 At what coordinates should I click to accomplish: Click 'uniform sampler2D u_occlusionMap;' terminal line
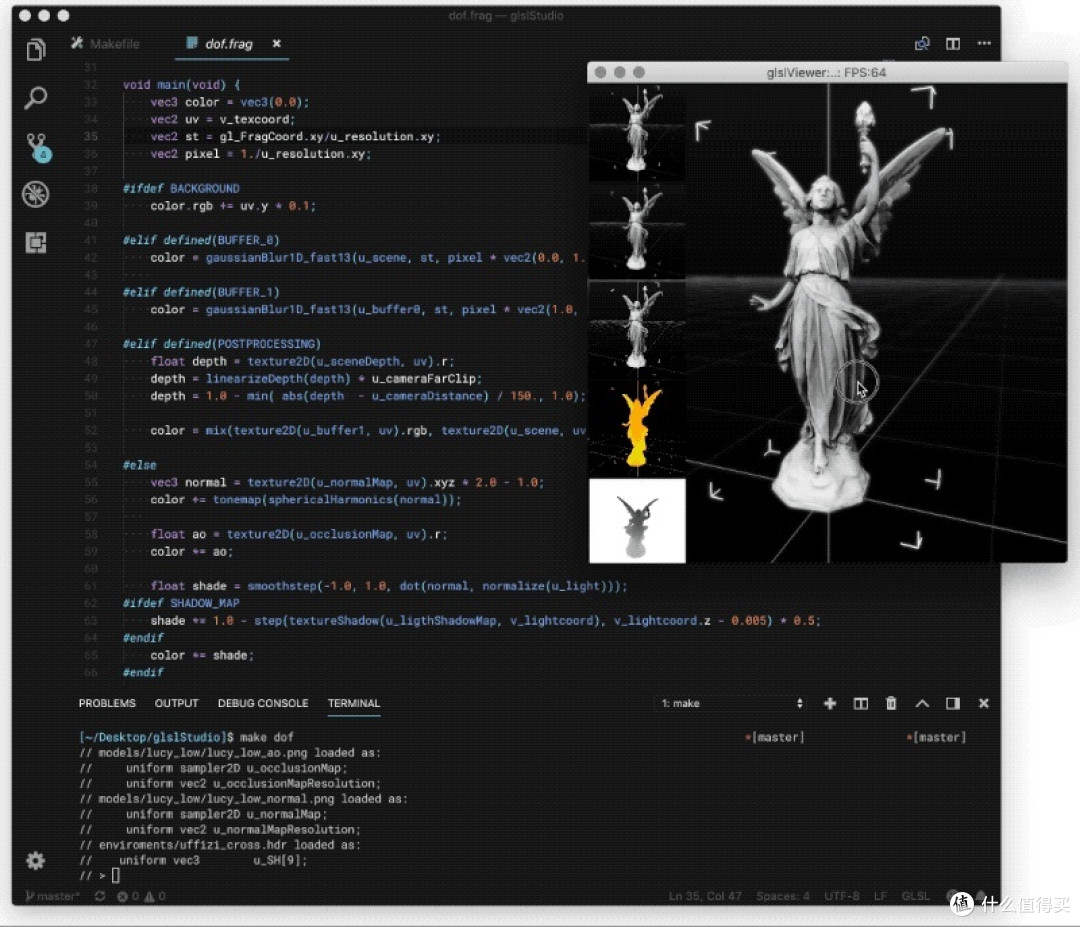tap(236, 768)
